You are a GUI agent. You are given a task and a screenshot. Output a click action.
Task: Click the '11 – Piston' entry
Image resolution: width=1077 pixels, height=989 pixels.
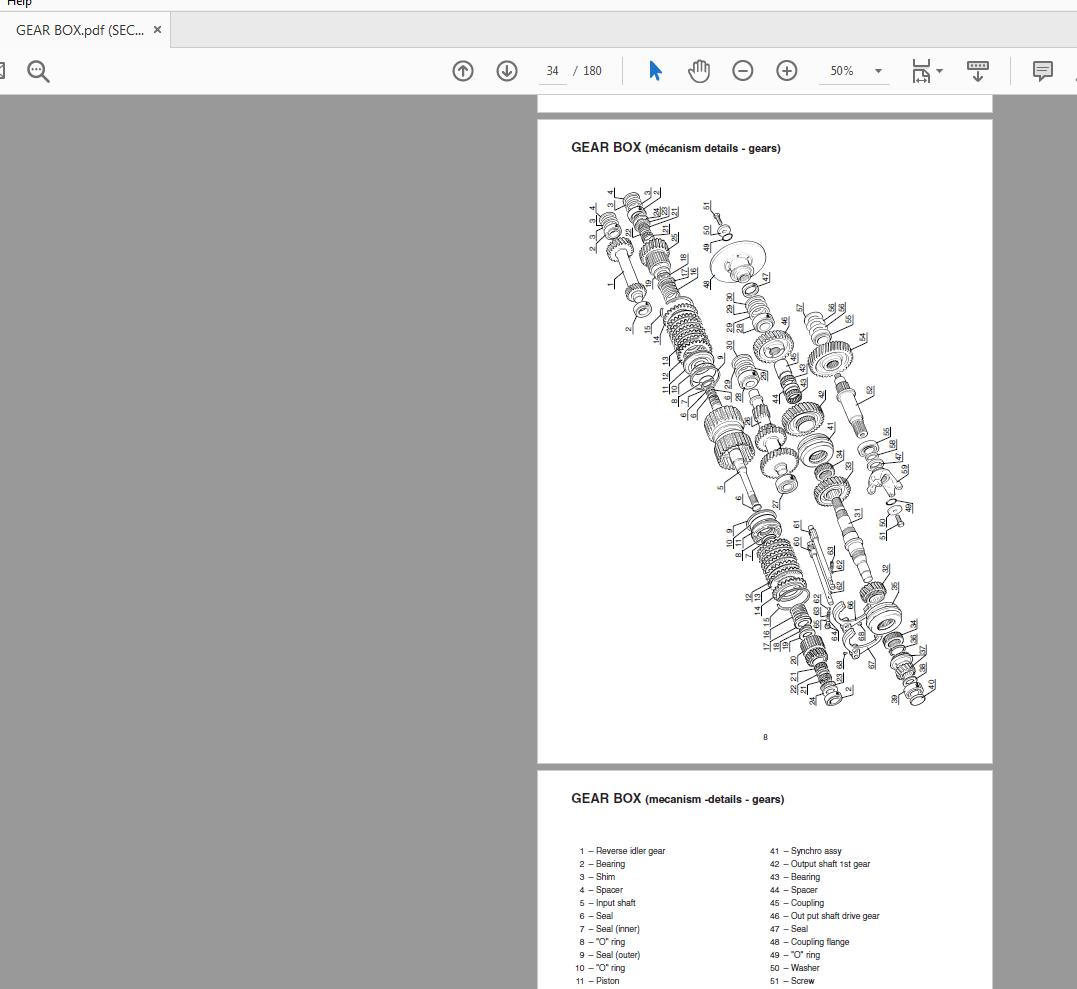click(598, 981)
